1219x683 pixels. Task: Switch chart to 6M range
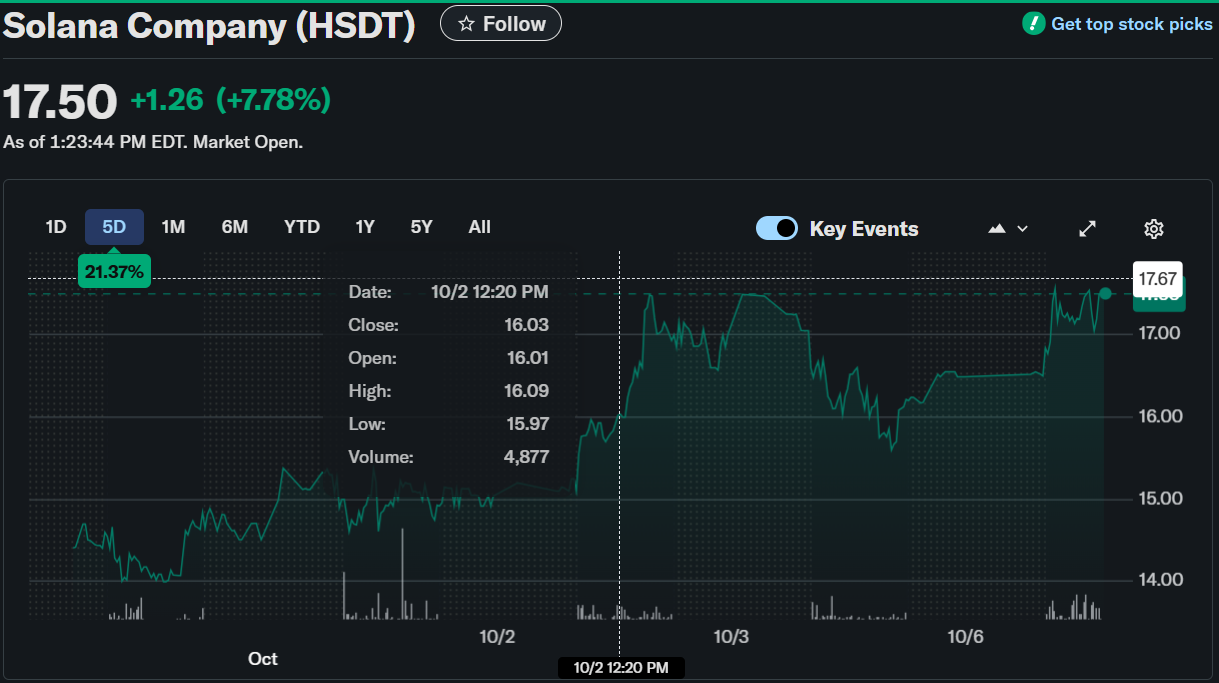(234, 227)
